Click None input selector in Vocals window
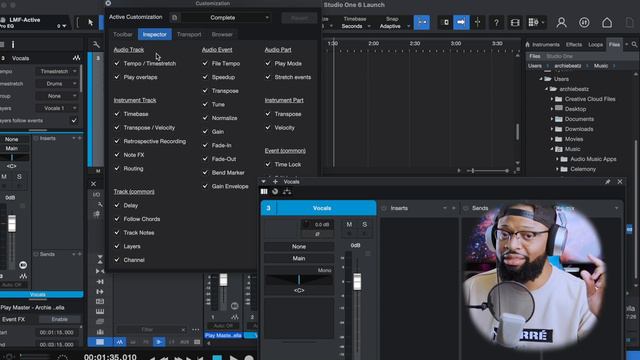The width and height of the screenshot is (640, 360). tap(299, 247)
